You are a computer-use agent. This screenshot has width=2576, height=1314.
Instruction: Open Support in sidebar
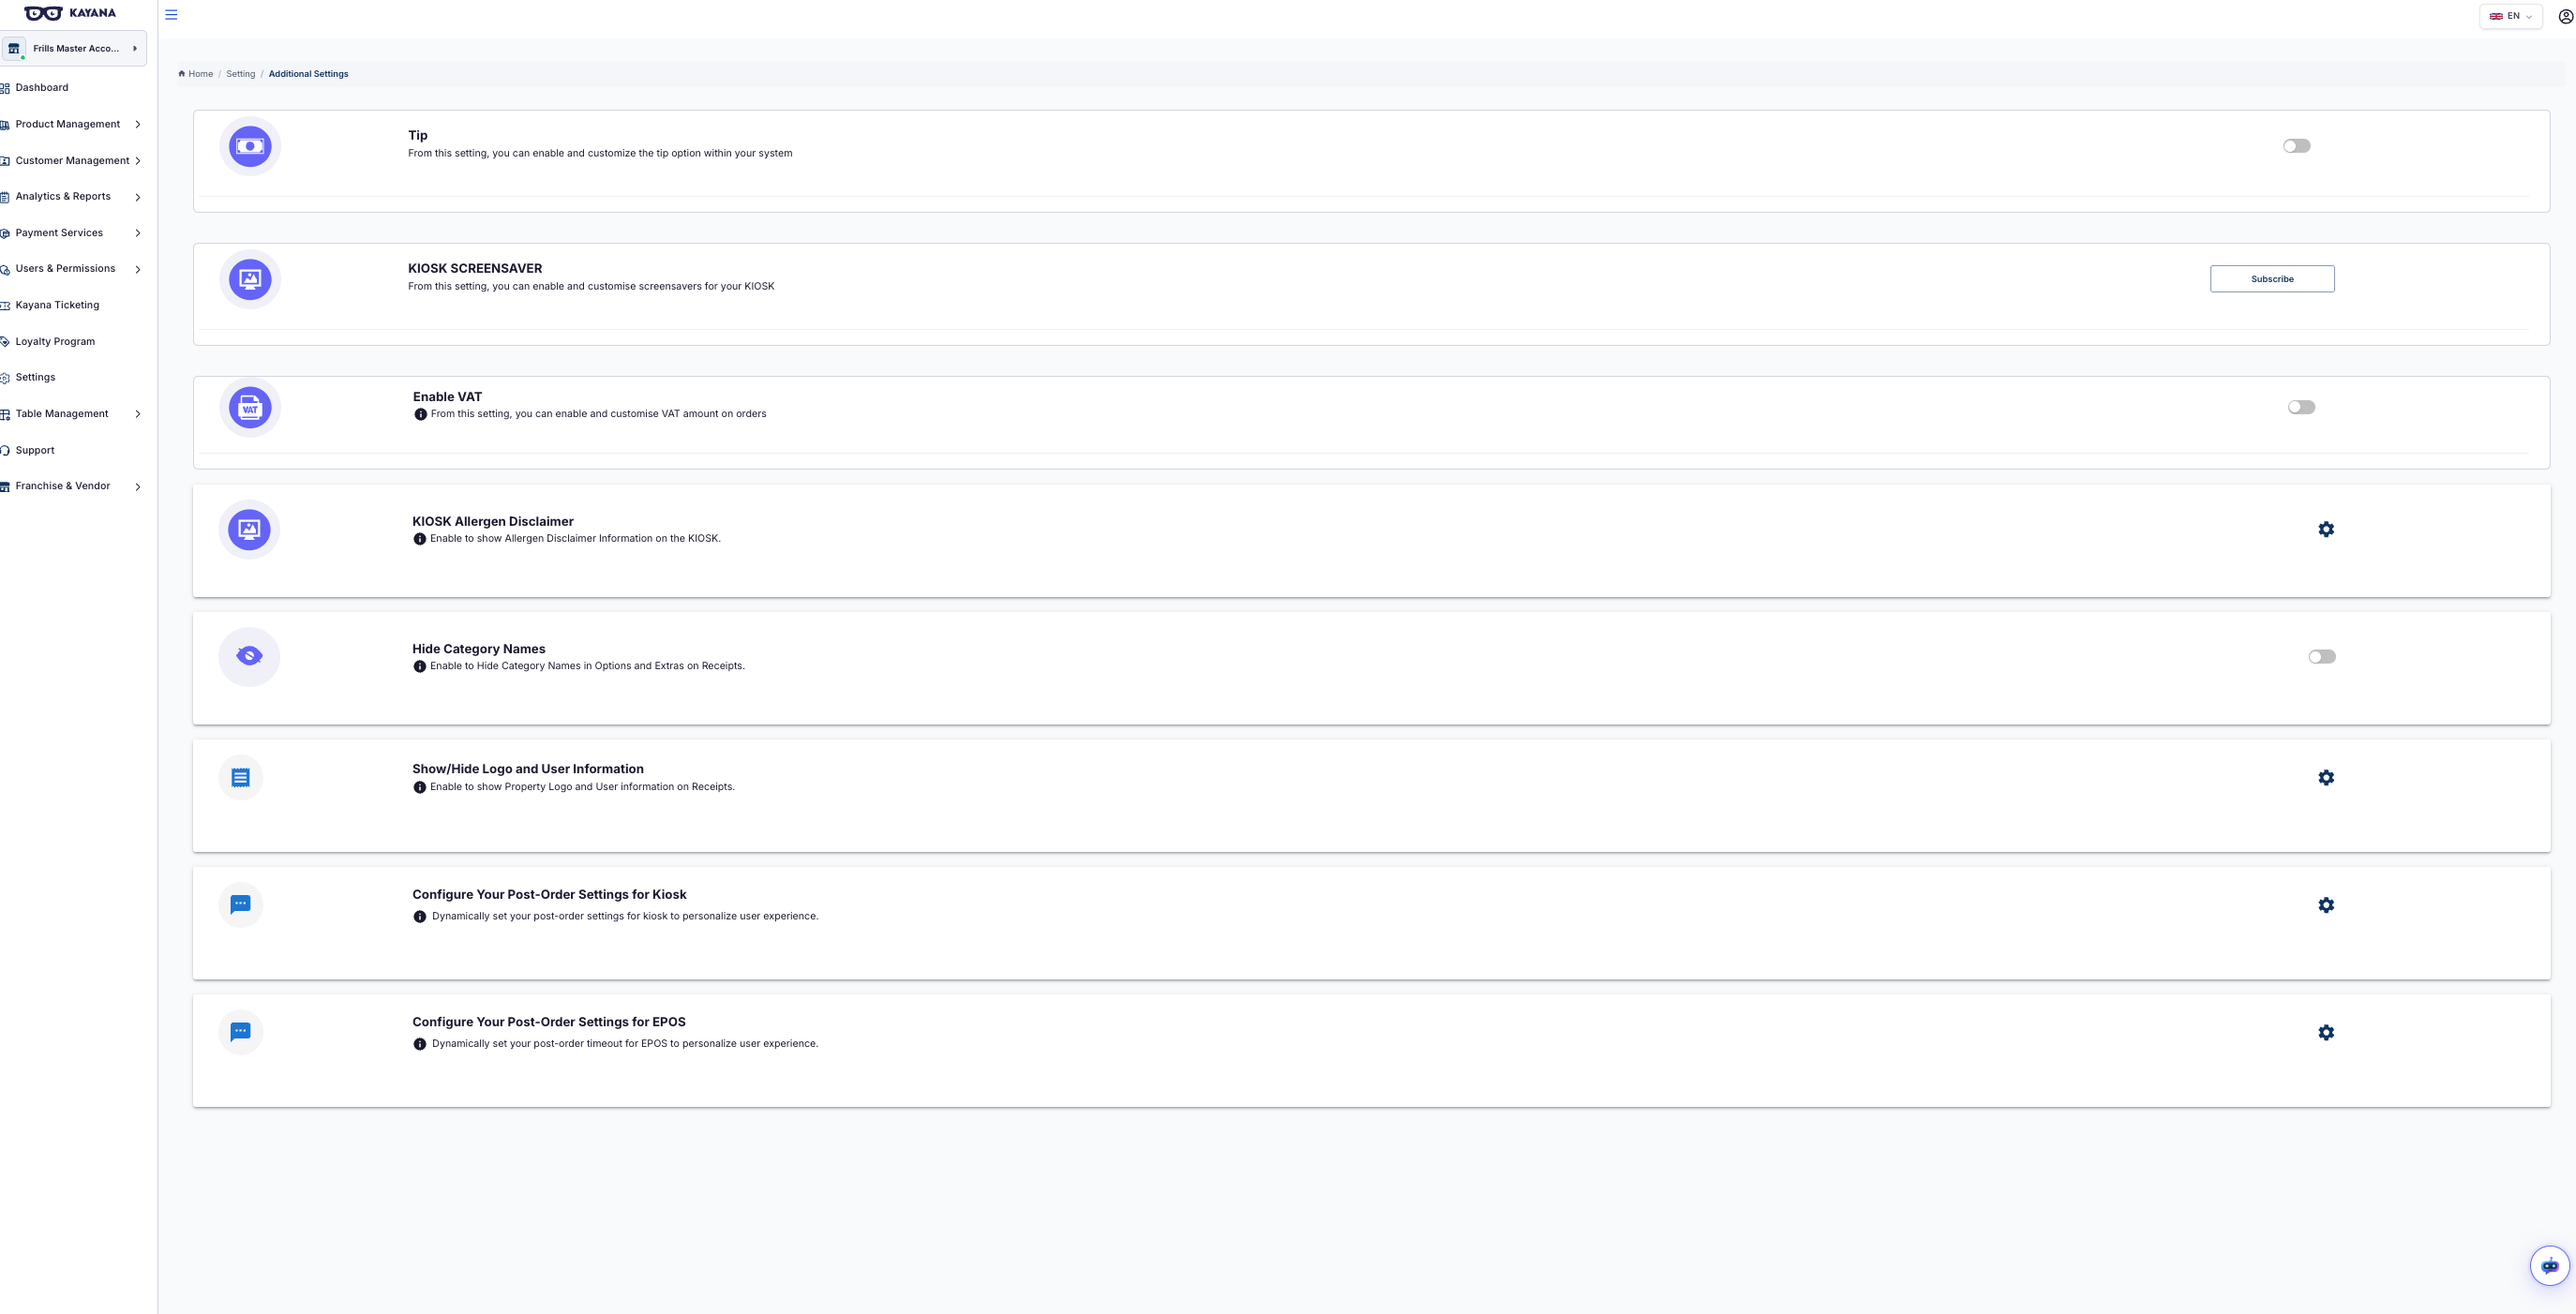pyautogui.click(x=35, y=450)
